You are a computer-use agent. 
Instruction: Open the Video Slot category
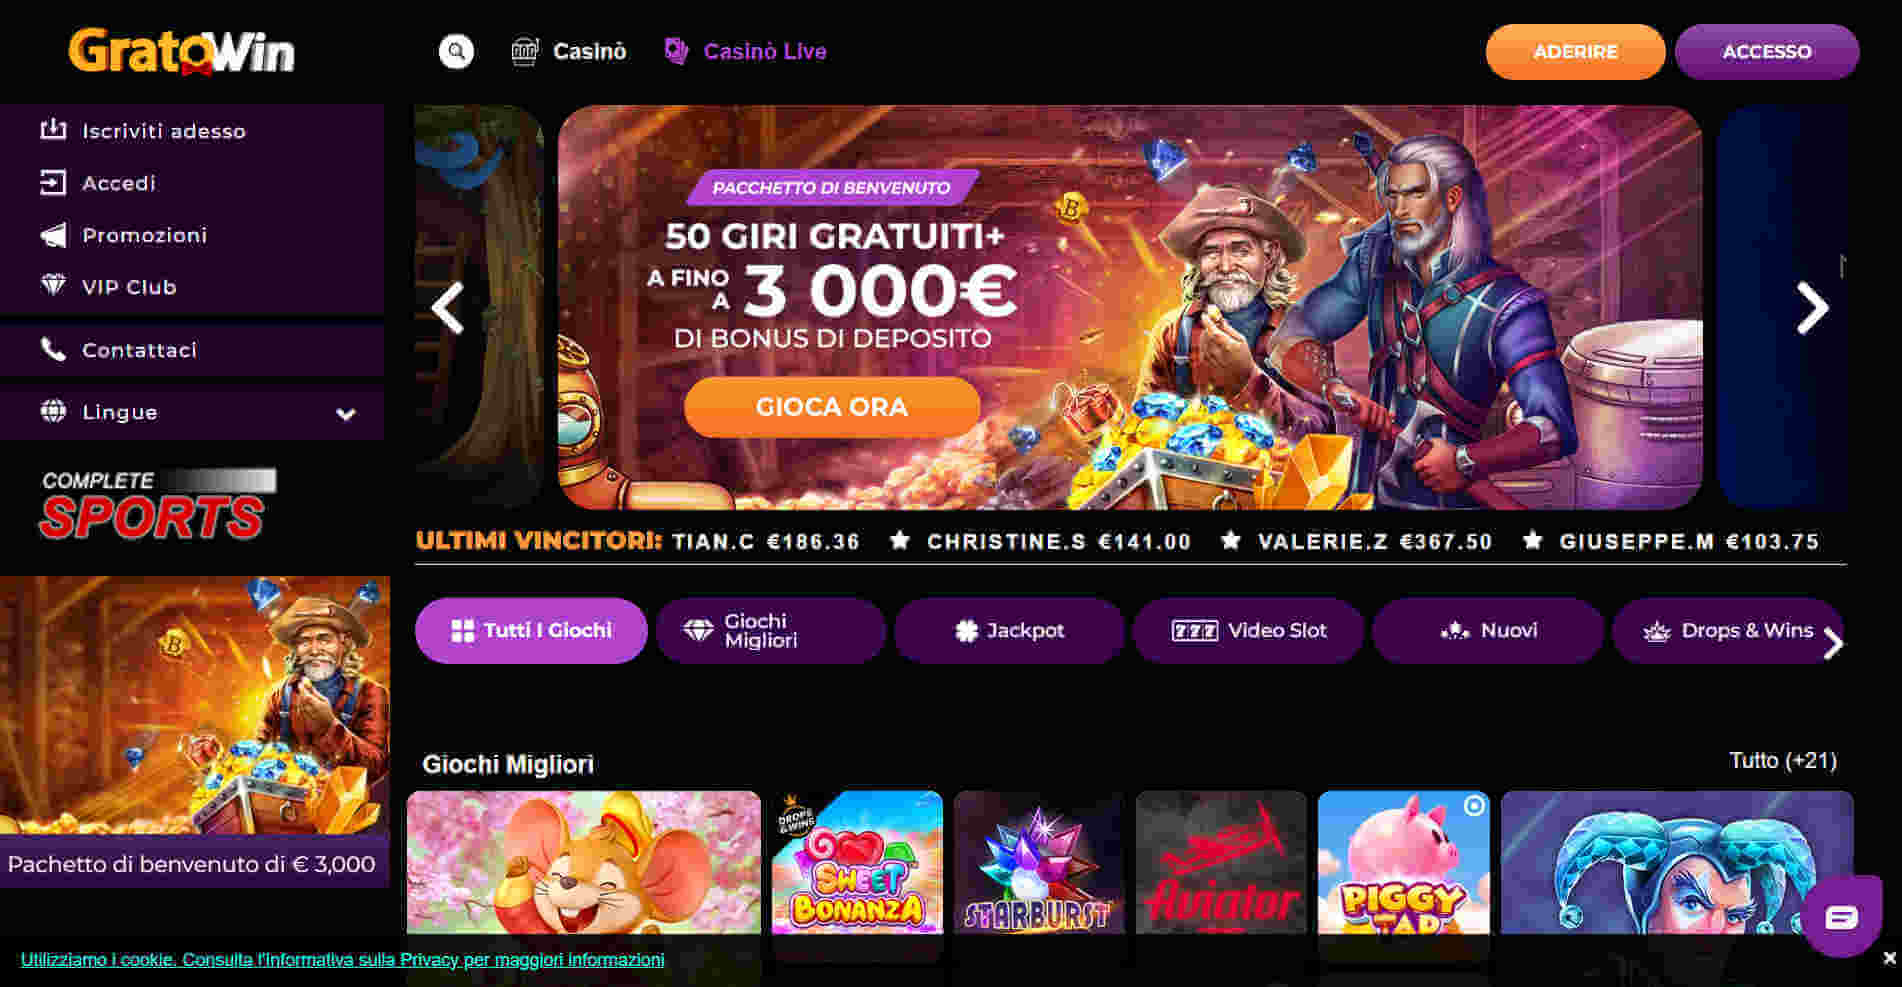pyautogui.click(x=1248, y=630)
